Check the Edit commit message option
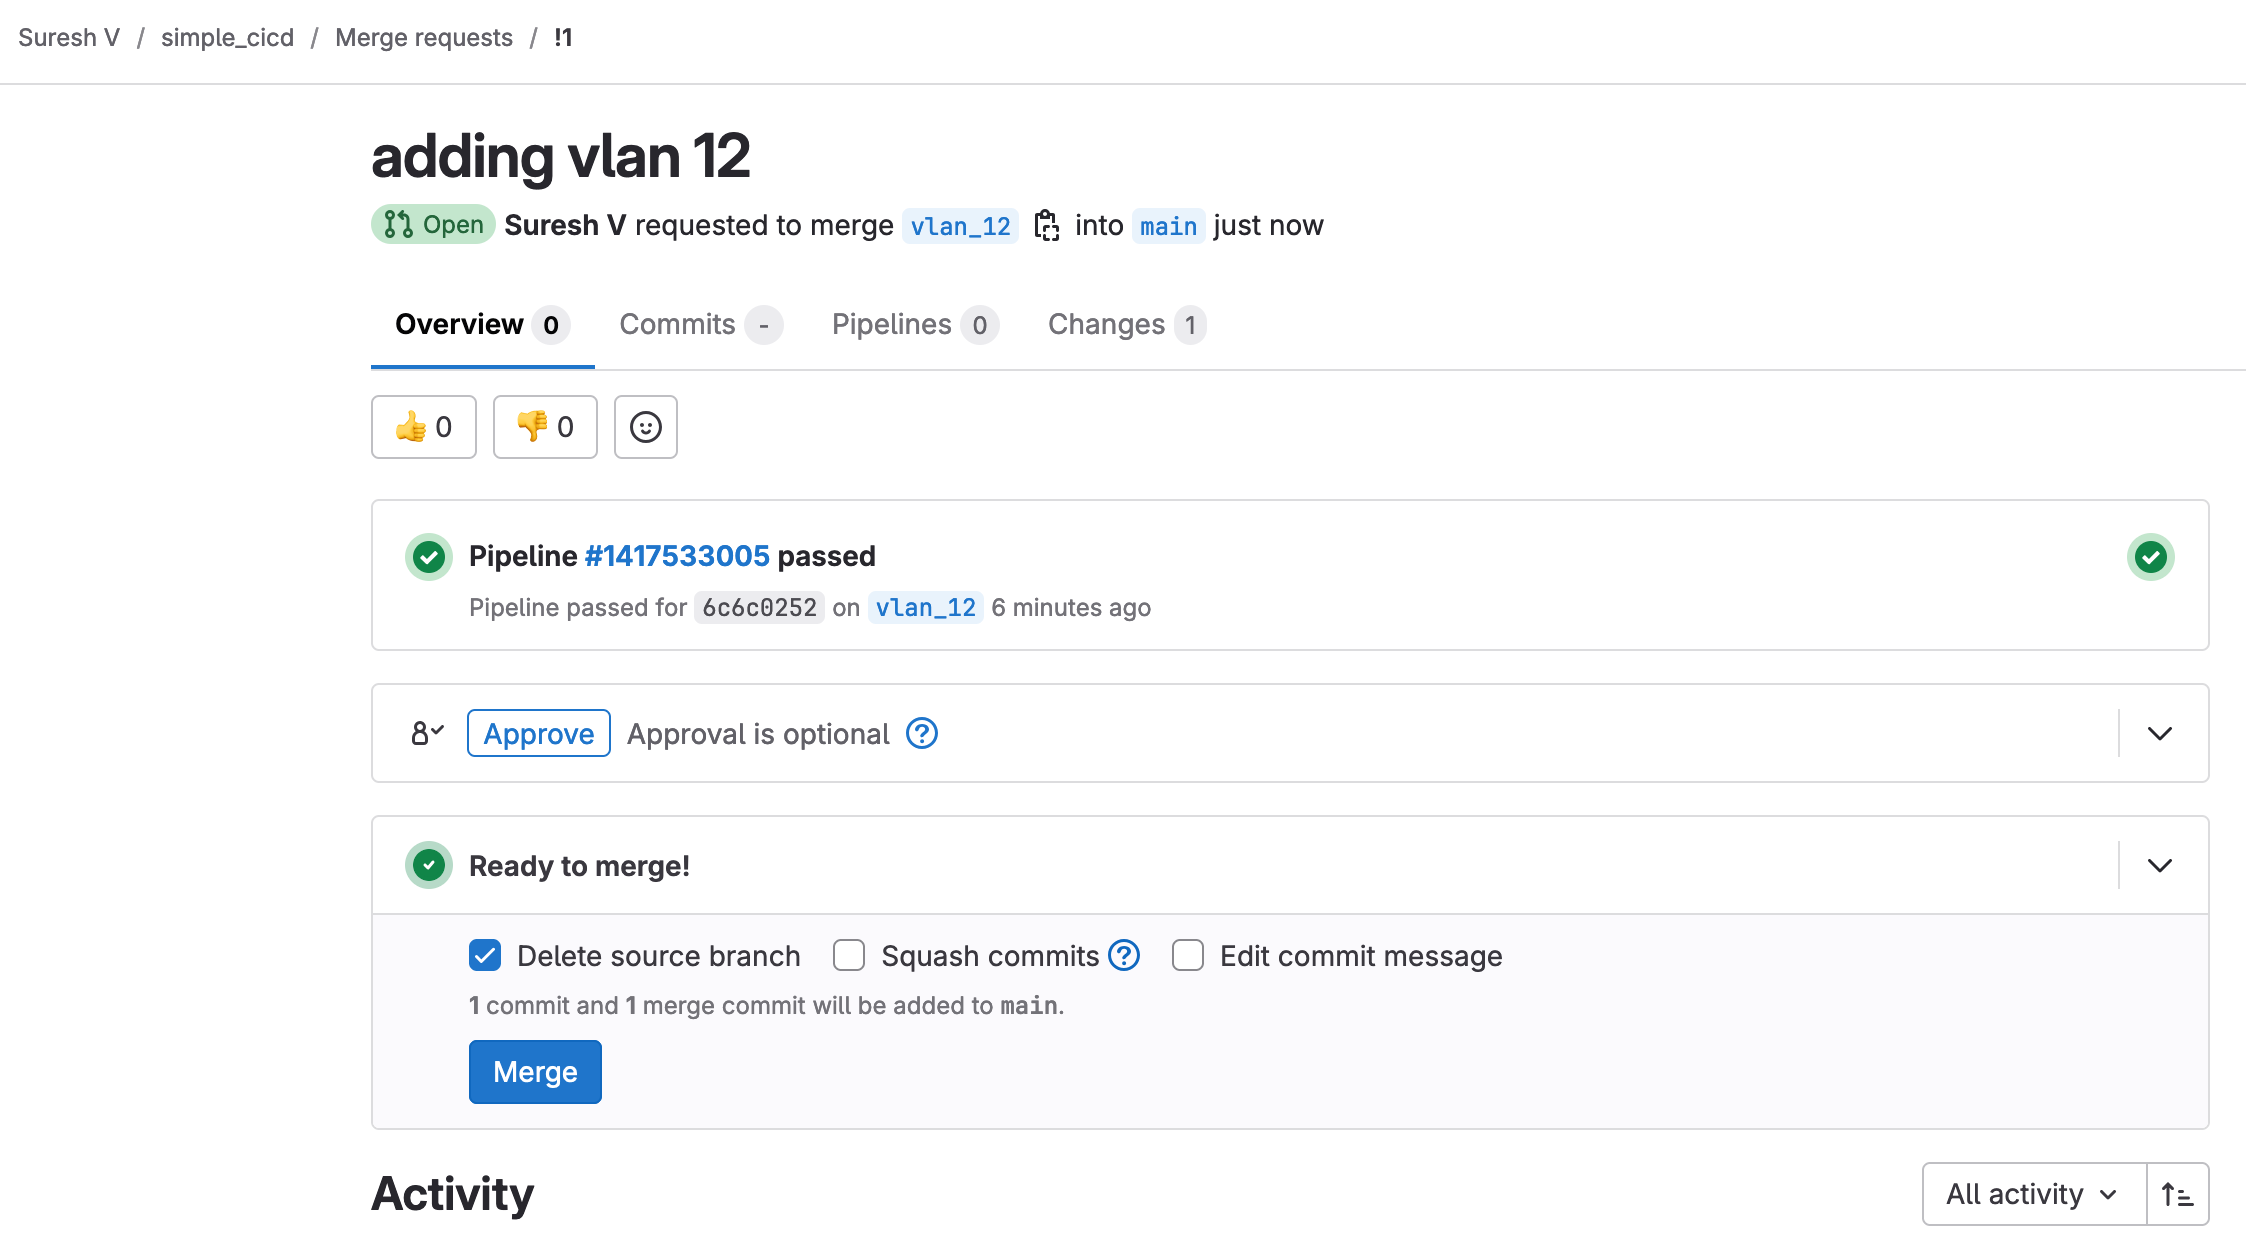 [x=1188, y=956]
